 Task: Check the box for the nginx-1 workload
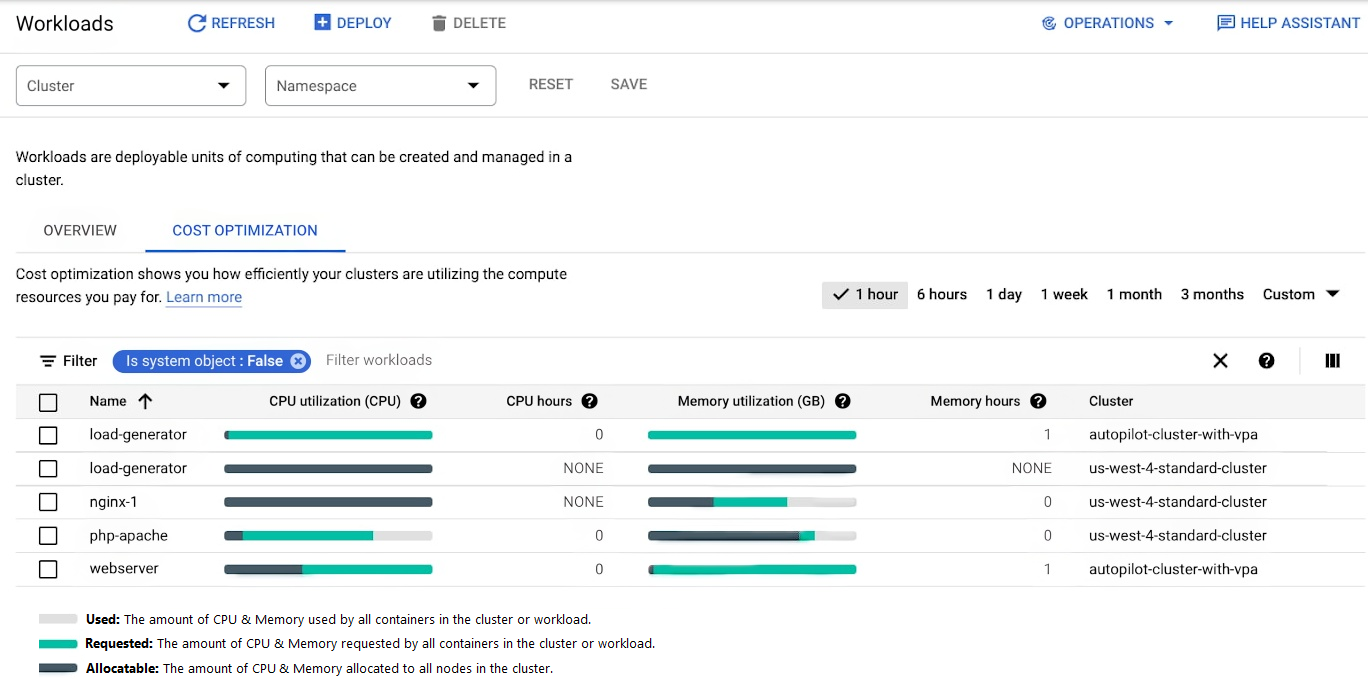pyautogui.click(x=48, y=502)
